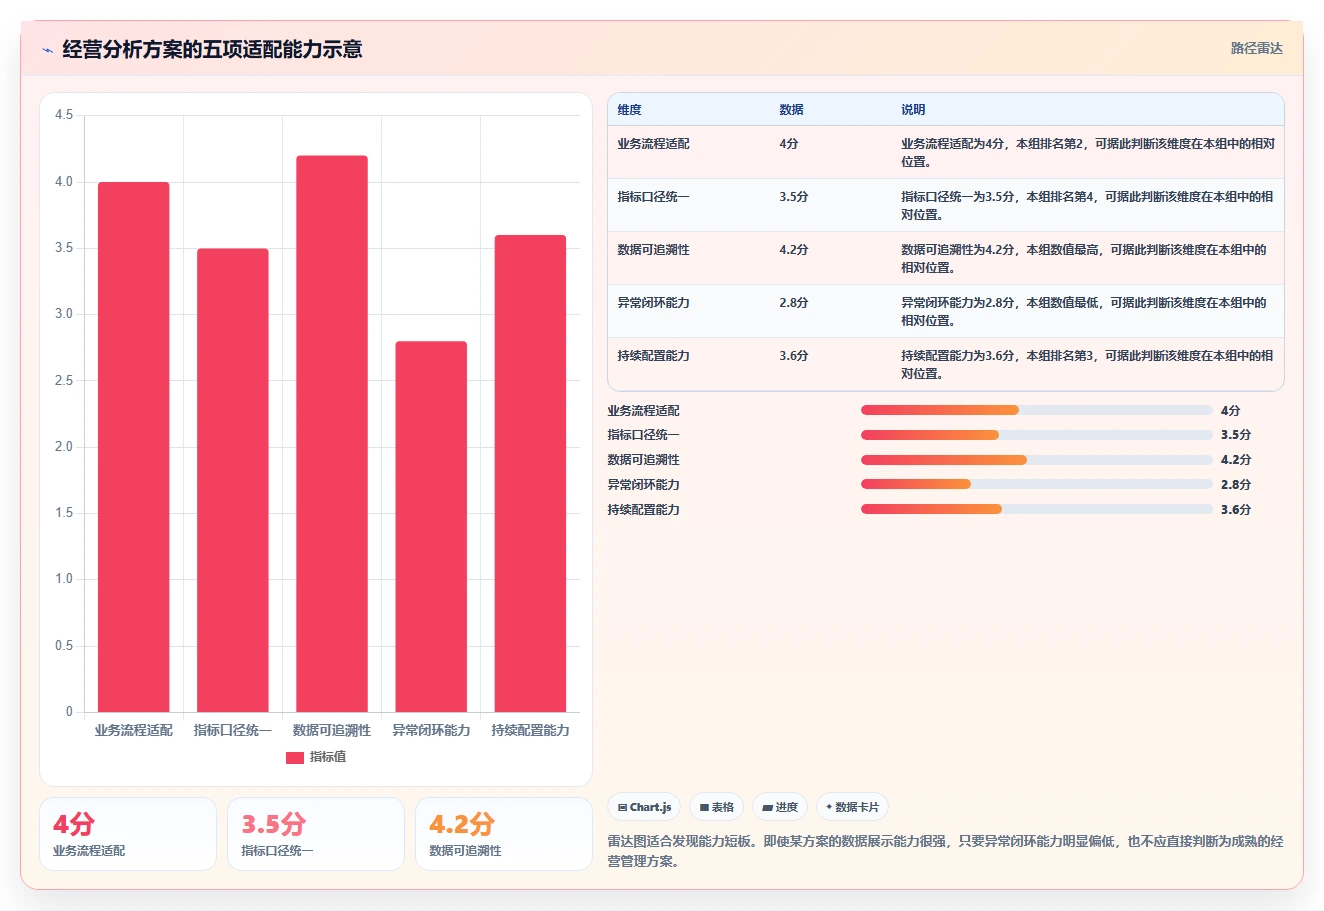Click the 2.8分 value in table
Viewport: 1324px width, 911px height.
(794, 303)
